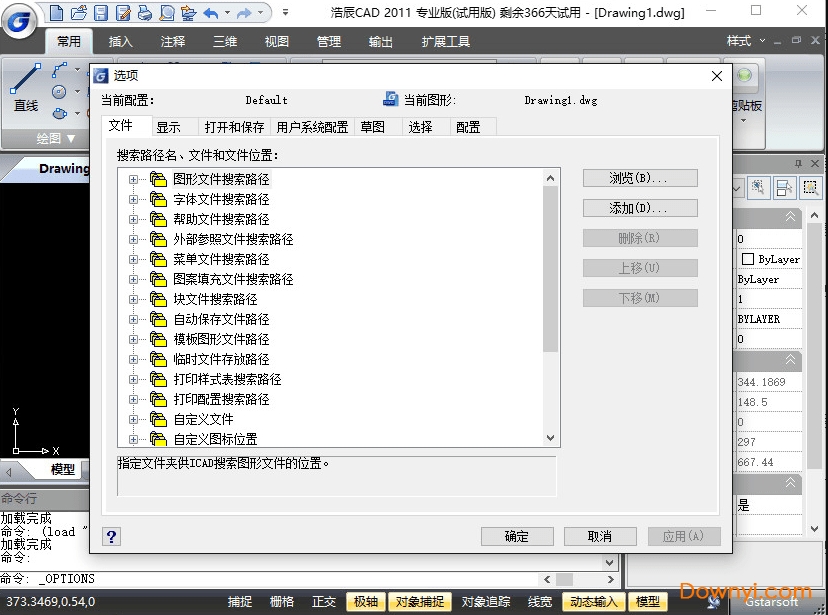This screenshot has width=828, height=615.
Task: Open the 插入 ribbon tab
Action: (119, 41)
